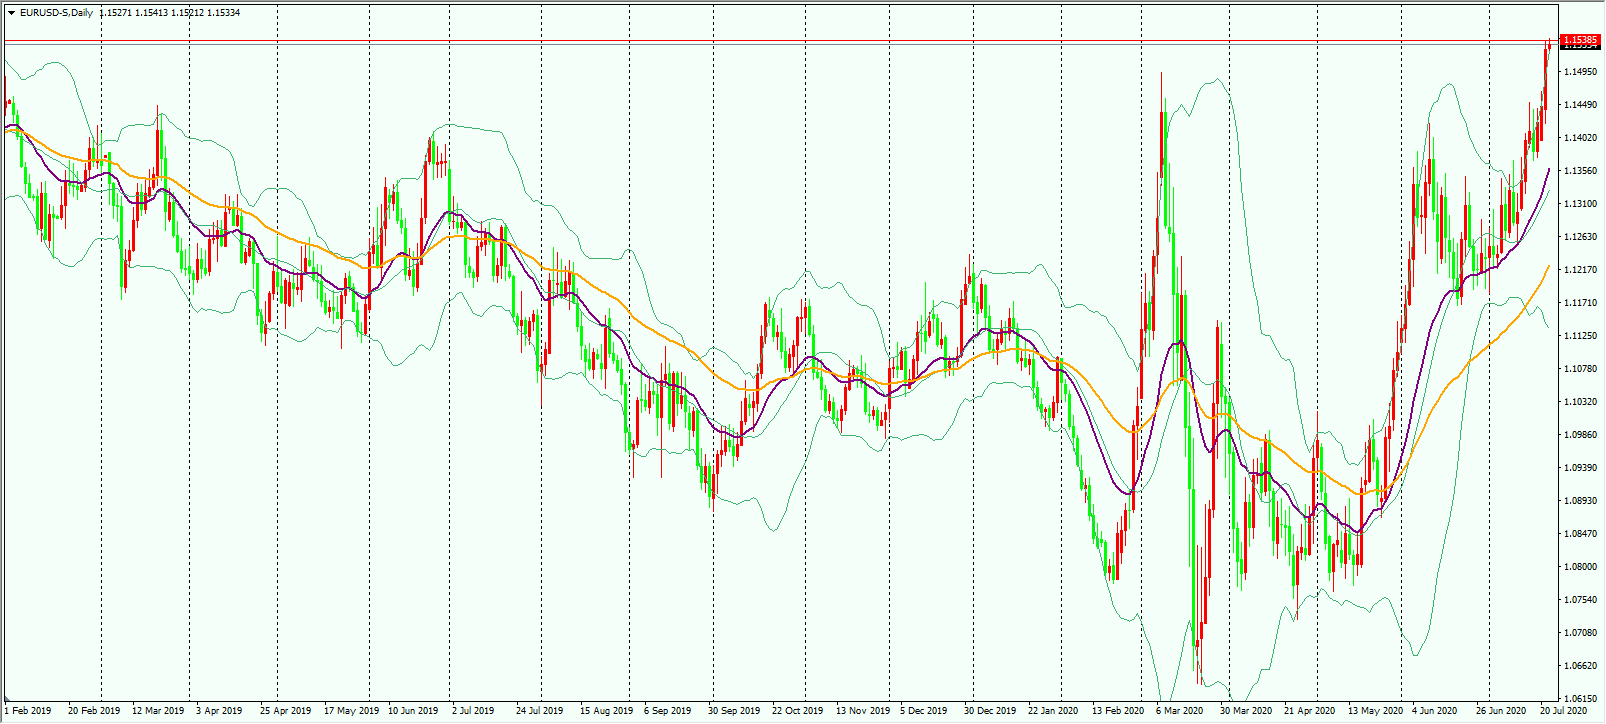The height and width of the screenshot is (724, 1606).
Task: Click the 13 Feb 2020 date label
Action: pyautogui.click(x=1118, y=711)
